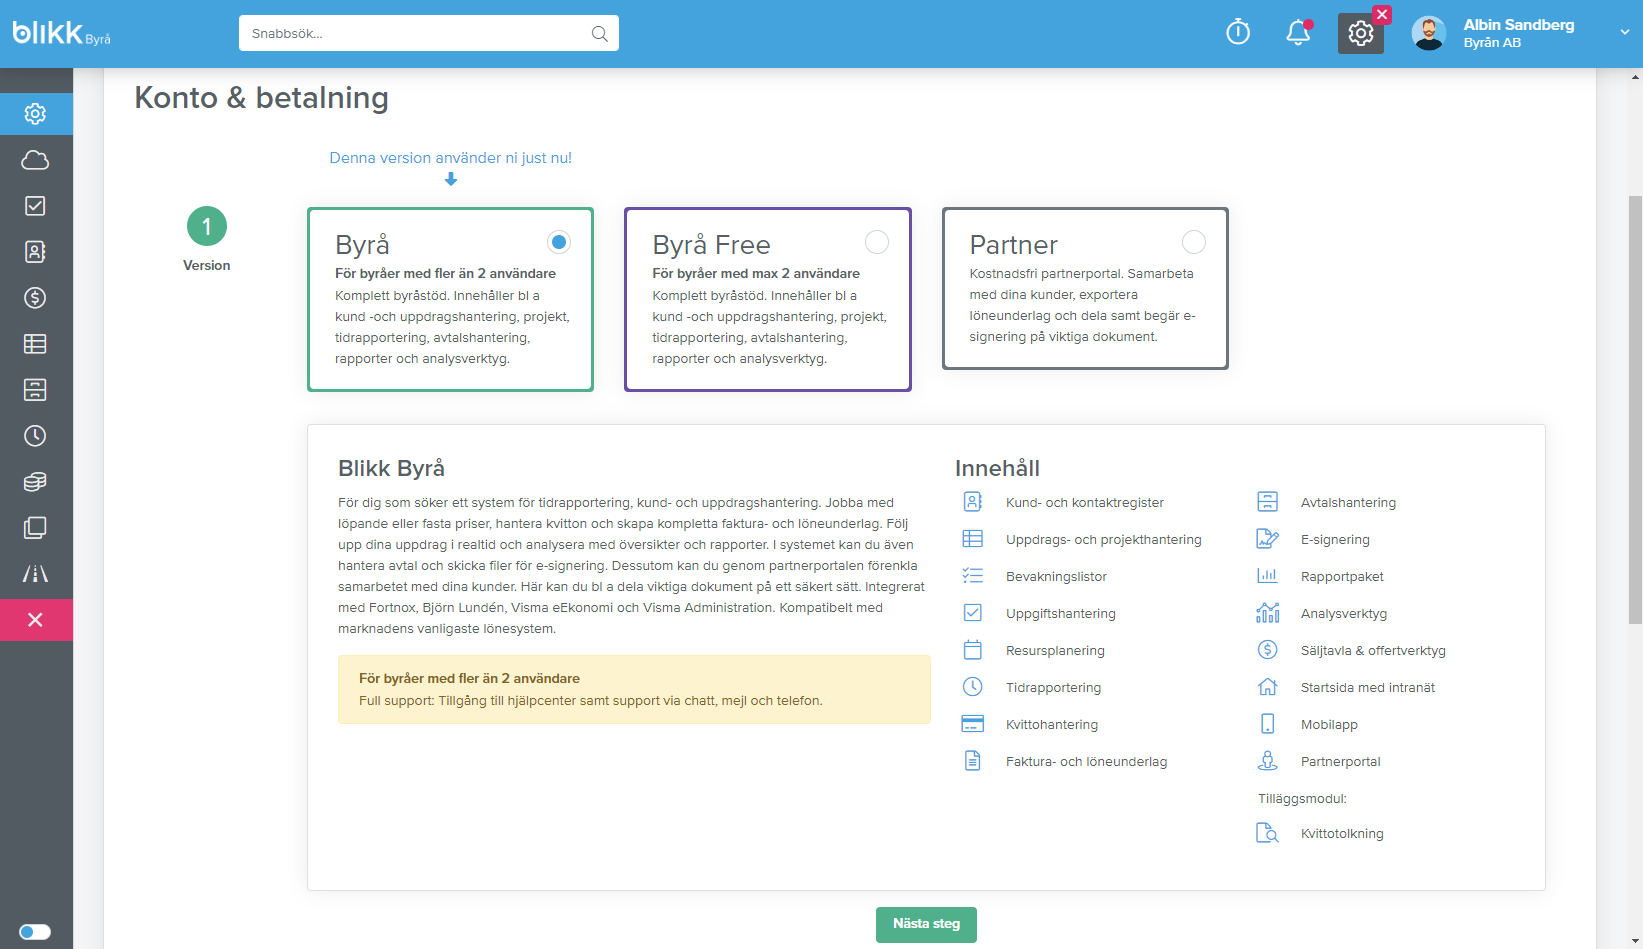Click the Resursplanering calendar icon

coord(972,650)
